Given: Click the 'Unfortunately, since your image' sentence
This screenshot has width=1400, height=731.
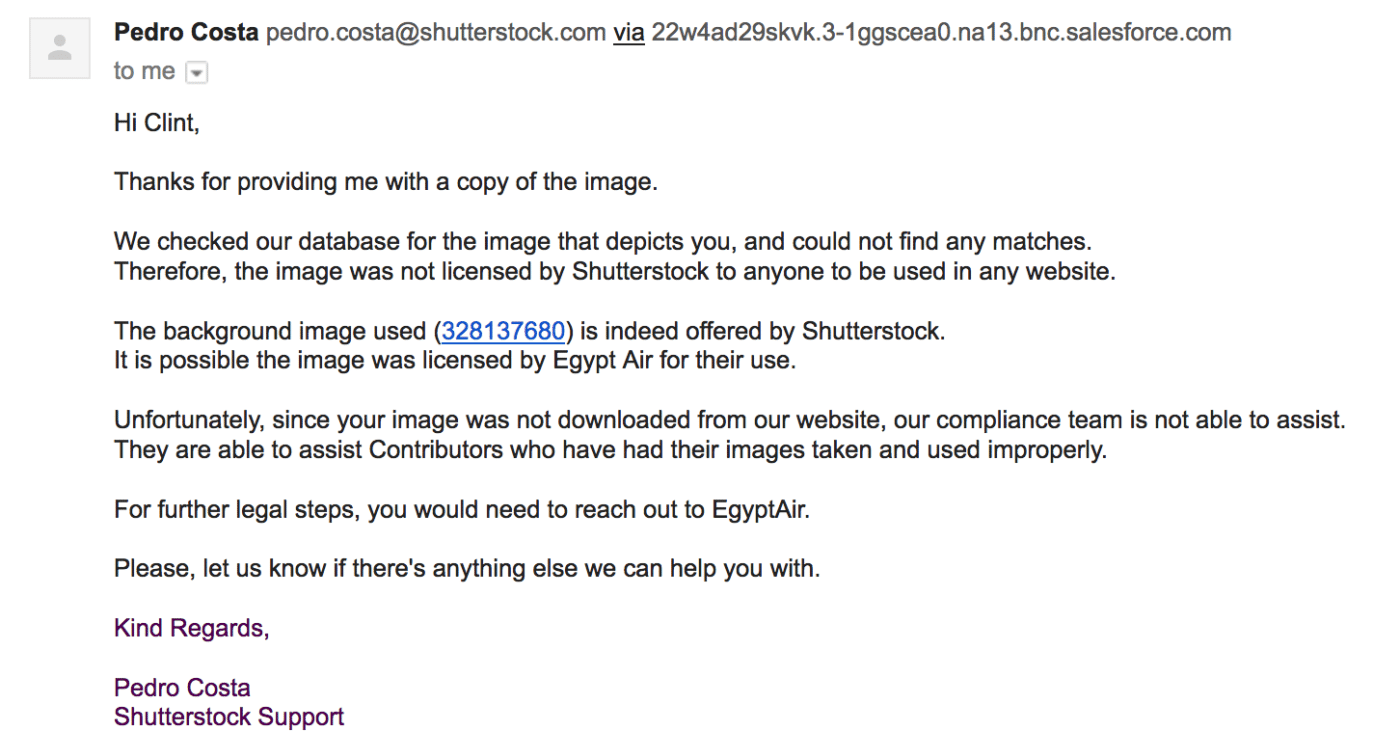Looking at the screenshot, I should point(730,420).
